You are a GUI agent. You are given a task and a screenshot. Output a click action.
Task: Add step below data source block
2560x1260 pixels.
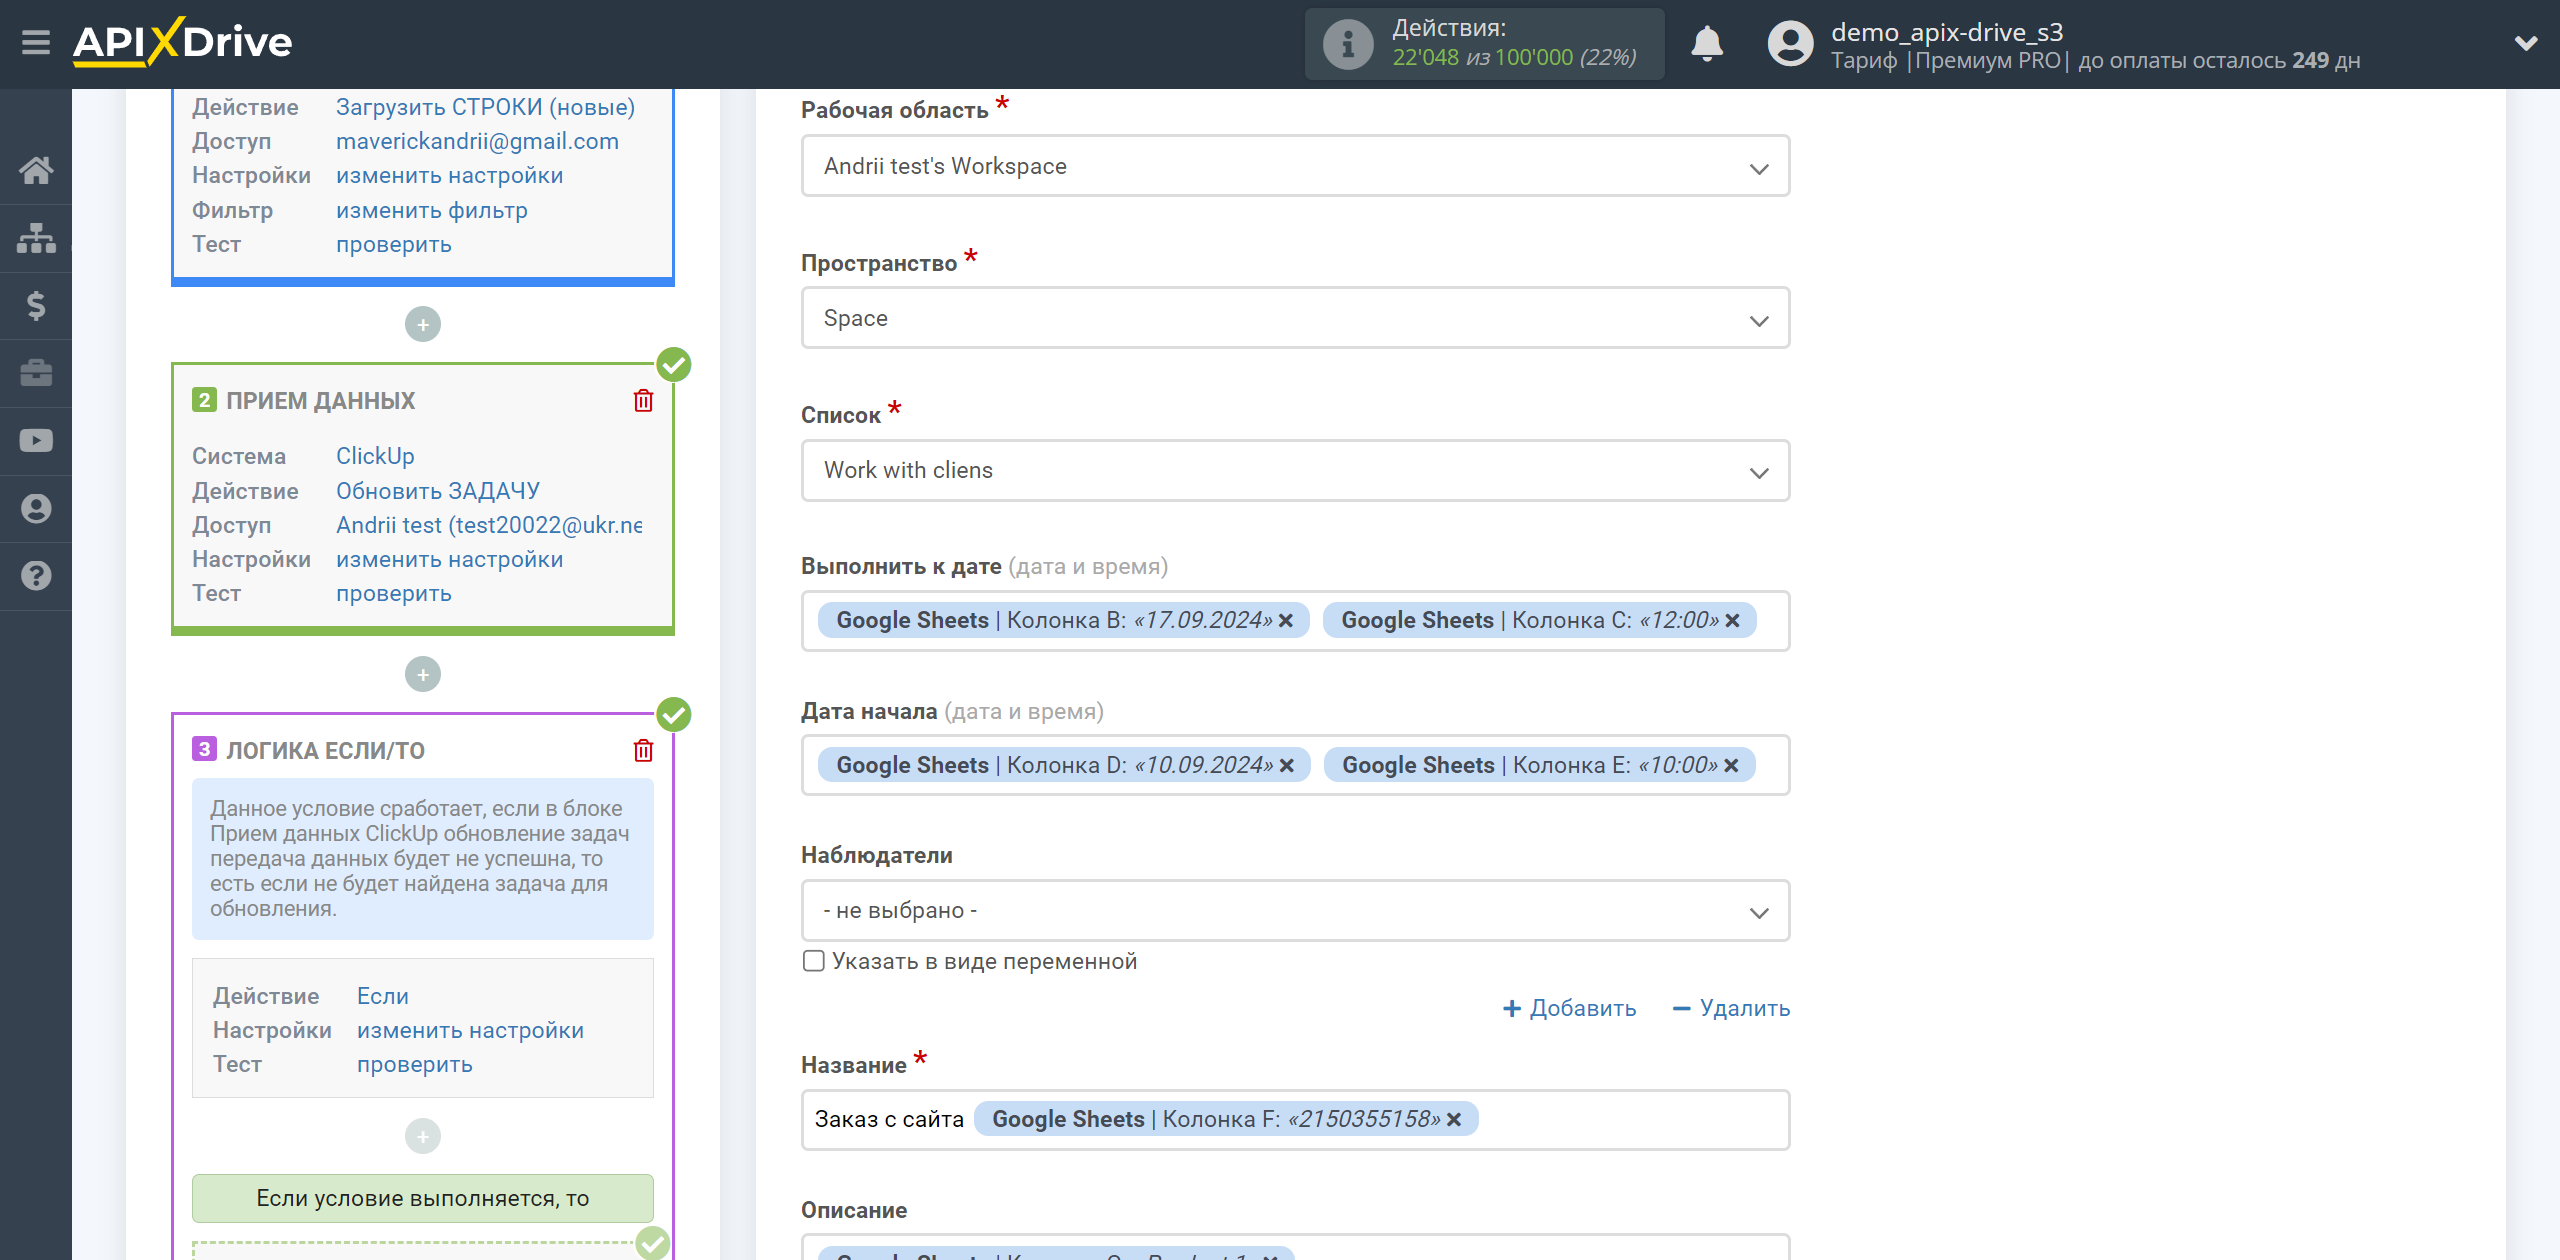(423, 324)
